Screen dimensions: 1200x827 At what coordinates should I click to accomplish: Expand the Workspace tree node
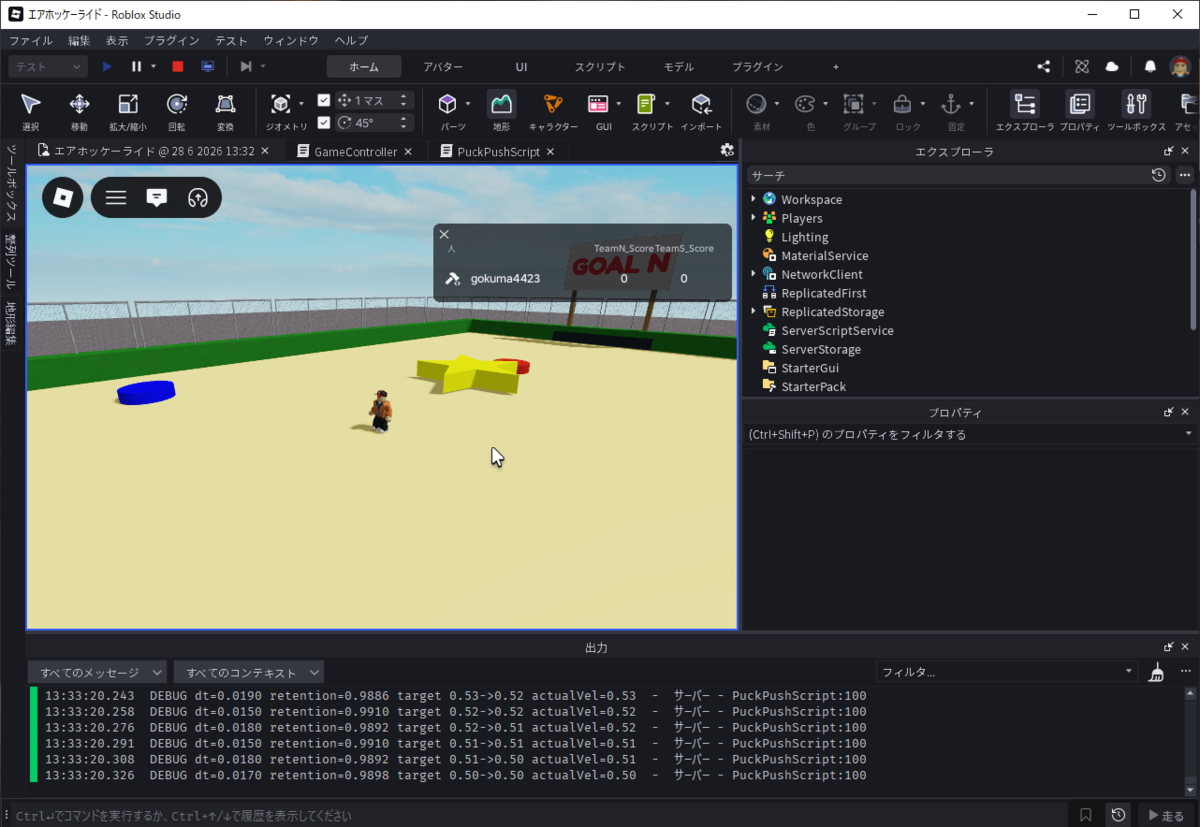(x=753, y=199)
